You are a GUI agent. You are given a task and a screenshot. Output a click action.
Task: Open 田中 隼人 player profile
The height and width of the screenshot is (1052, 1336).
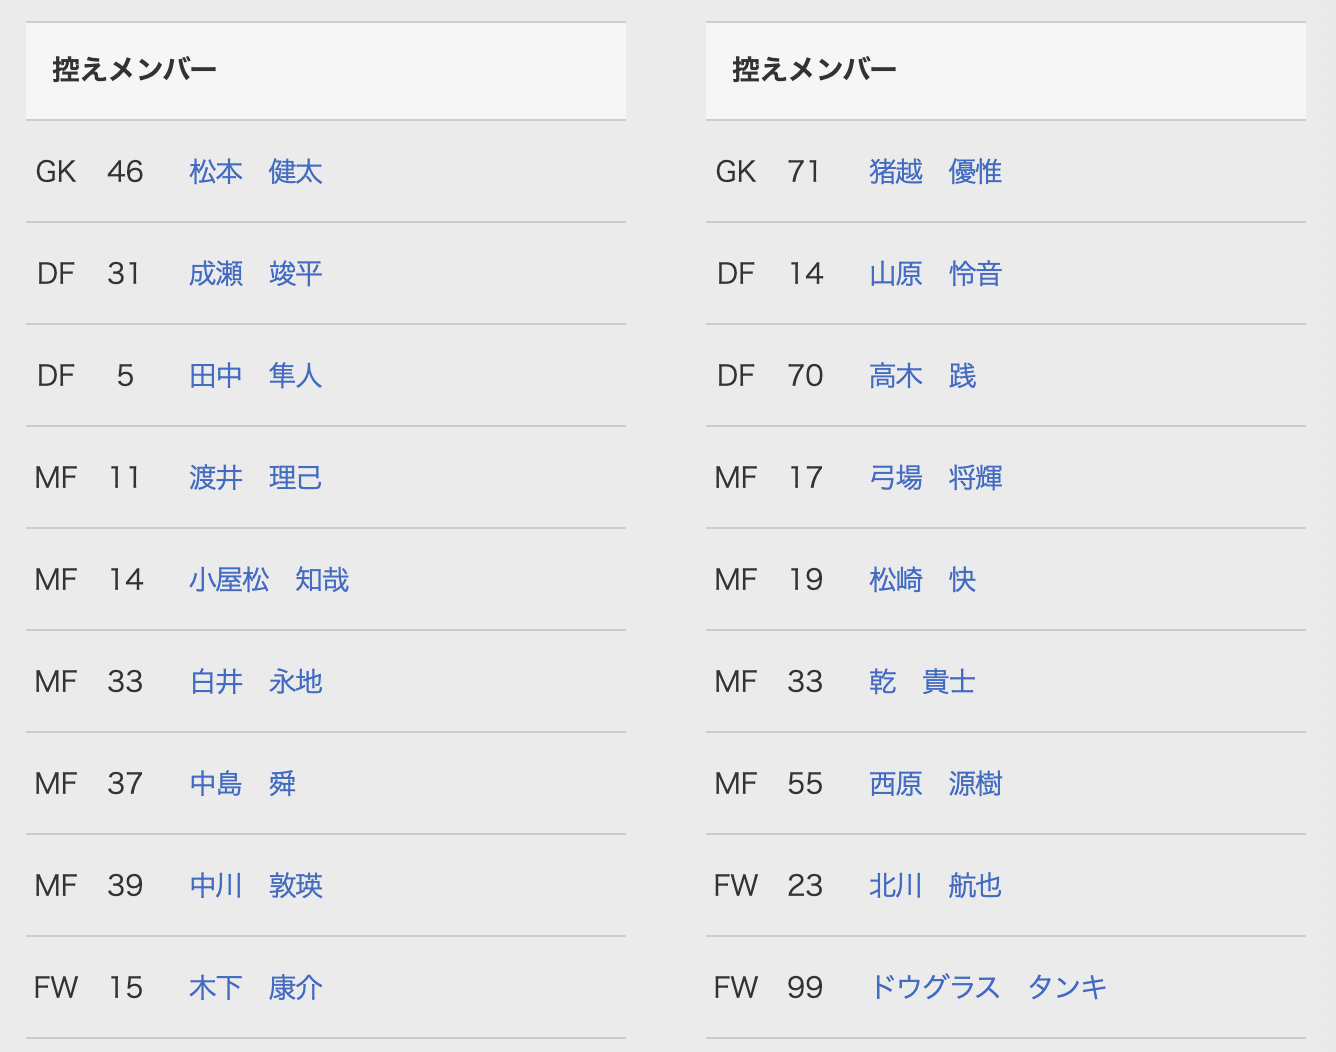256,376
